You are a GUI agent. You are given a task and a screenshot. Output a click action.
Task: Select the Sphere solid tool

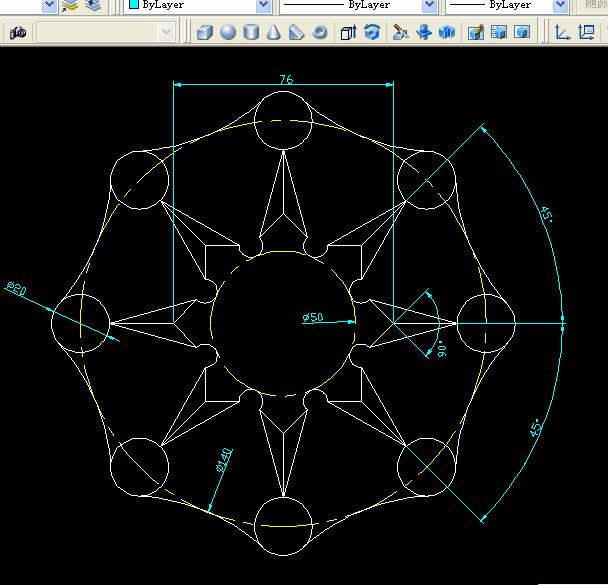(228, 32)
